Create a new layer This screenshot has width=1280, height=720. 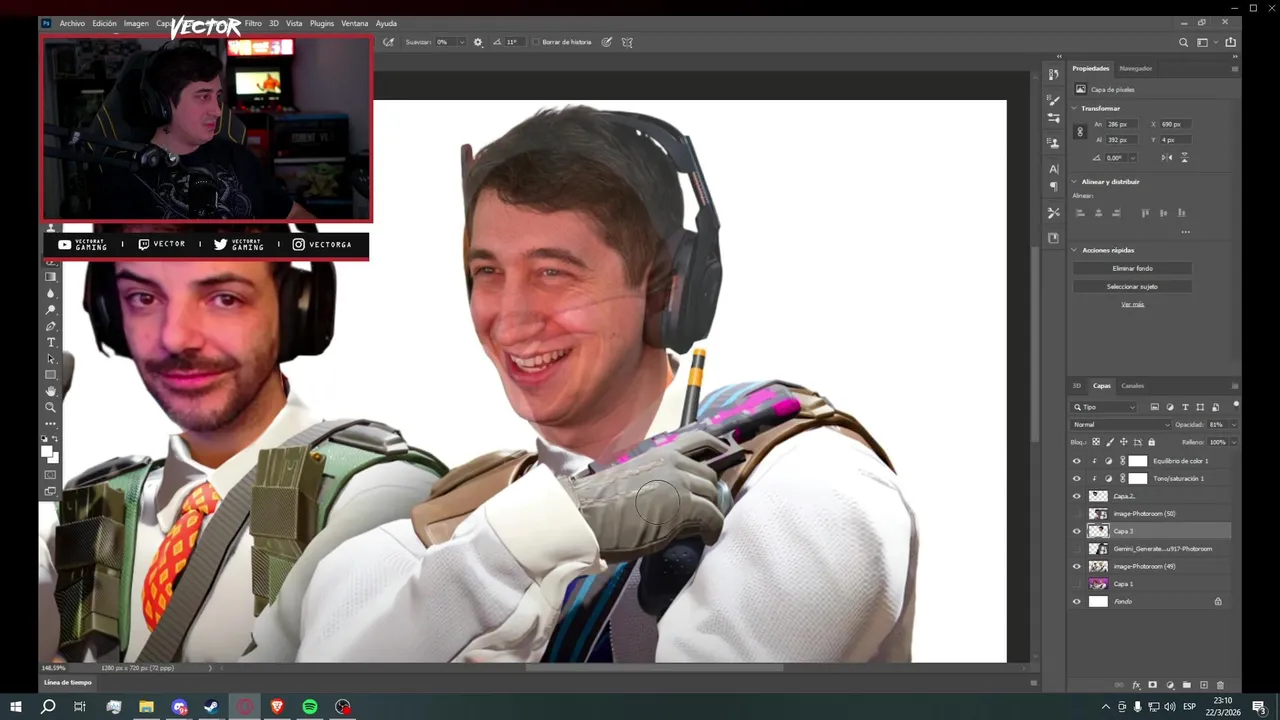click(1204, 685)
